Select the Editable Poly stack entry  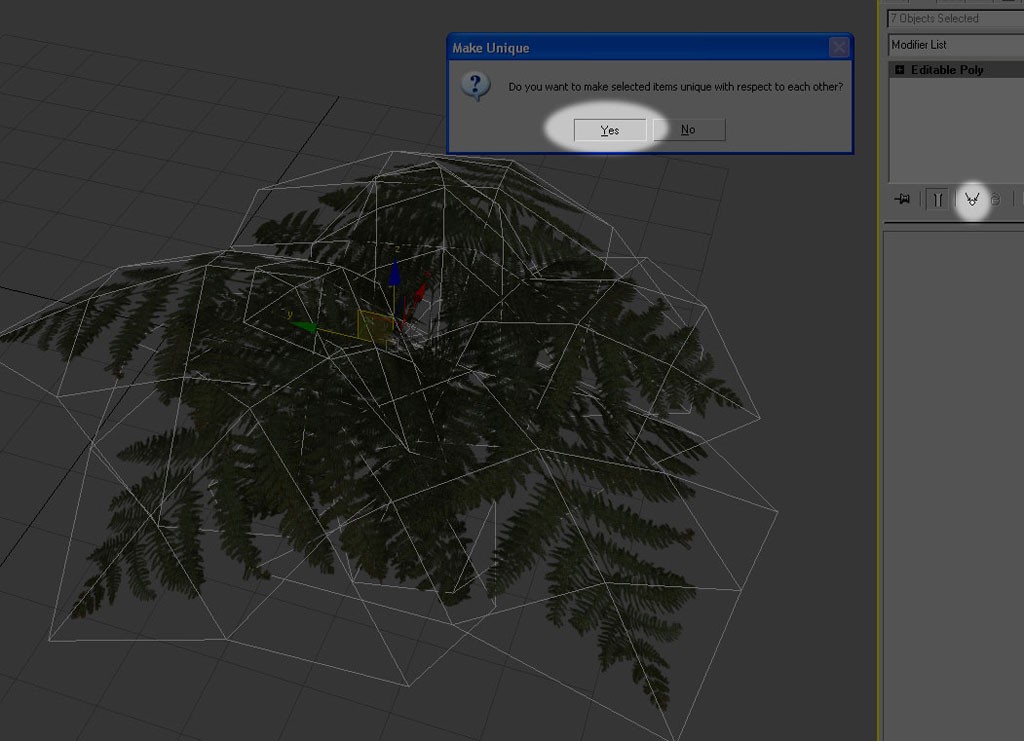pos(956,70)
